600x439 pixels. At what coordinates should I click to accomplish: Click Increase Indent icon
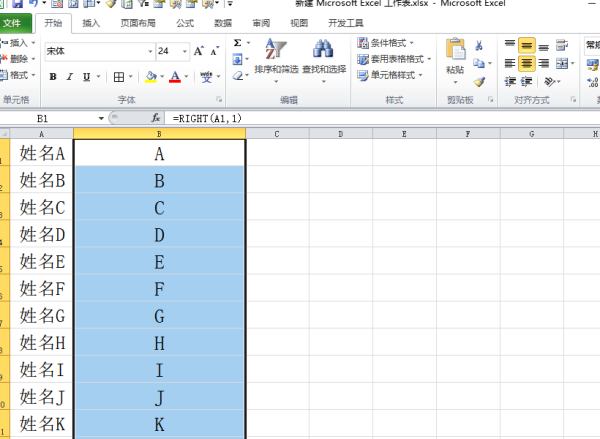pyautogui.click(x=527, y=81)
